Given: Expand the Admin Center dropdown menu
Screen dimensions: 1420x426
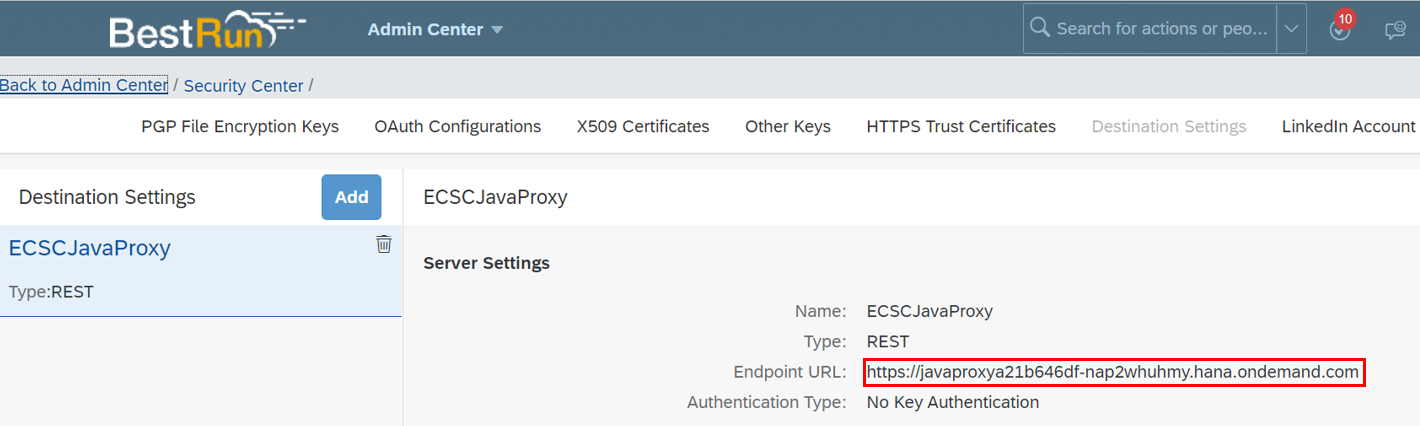Looking at the screenshot, I should [435, 29].
